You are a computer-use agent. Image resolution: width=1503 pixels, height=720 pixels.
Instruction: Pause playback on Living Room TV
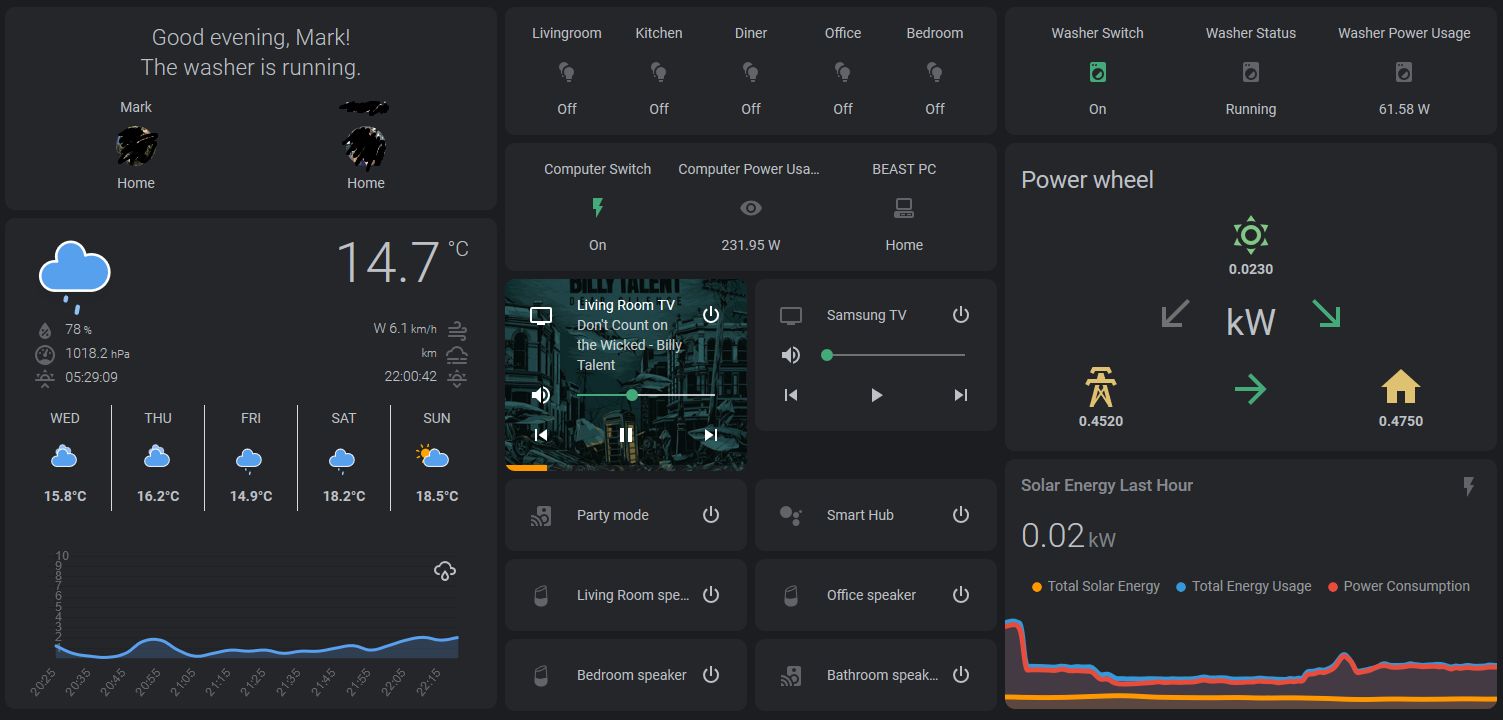[x=625, y=434]
